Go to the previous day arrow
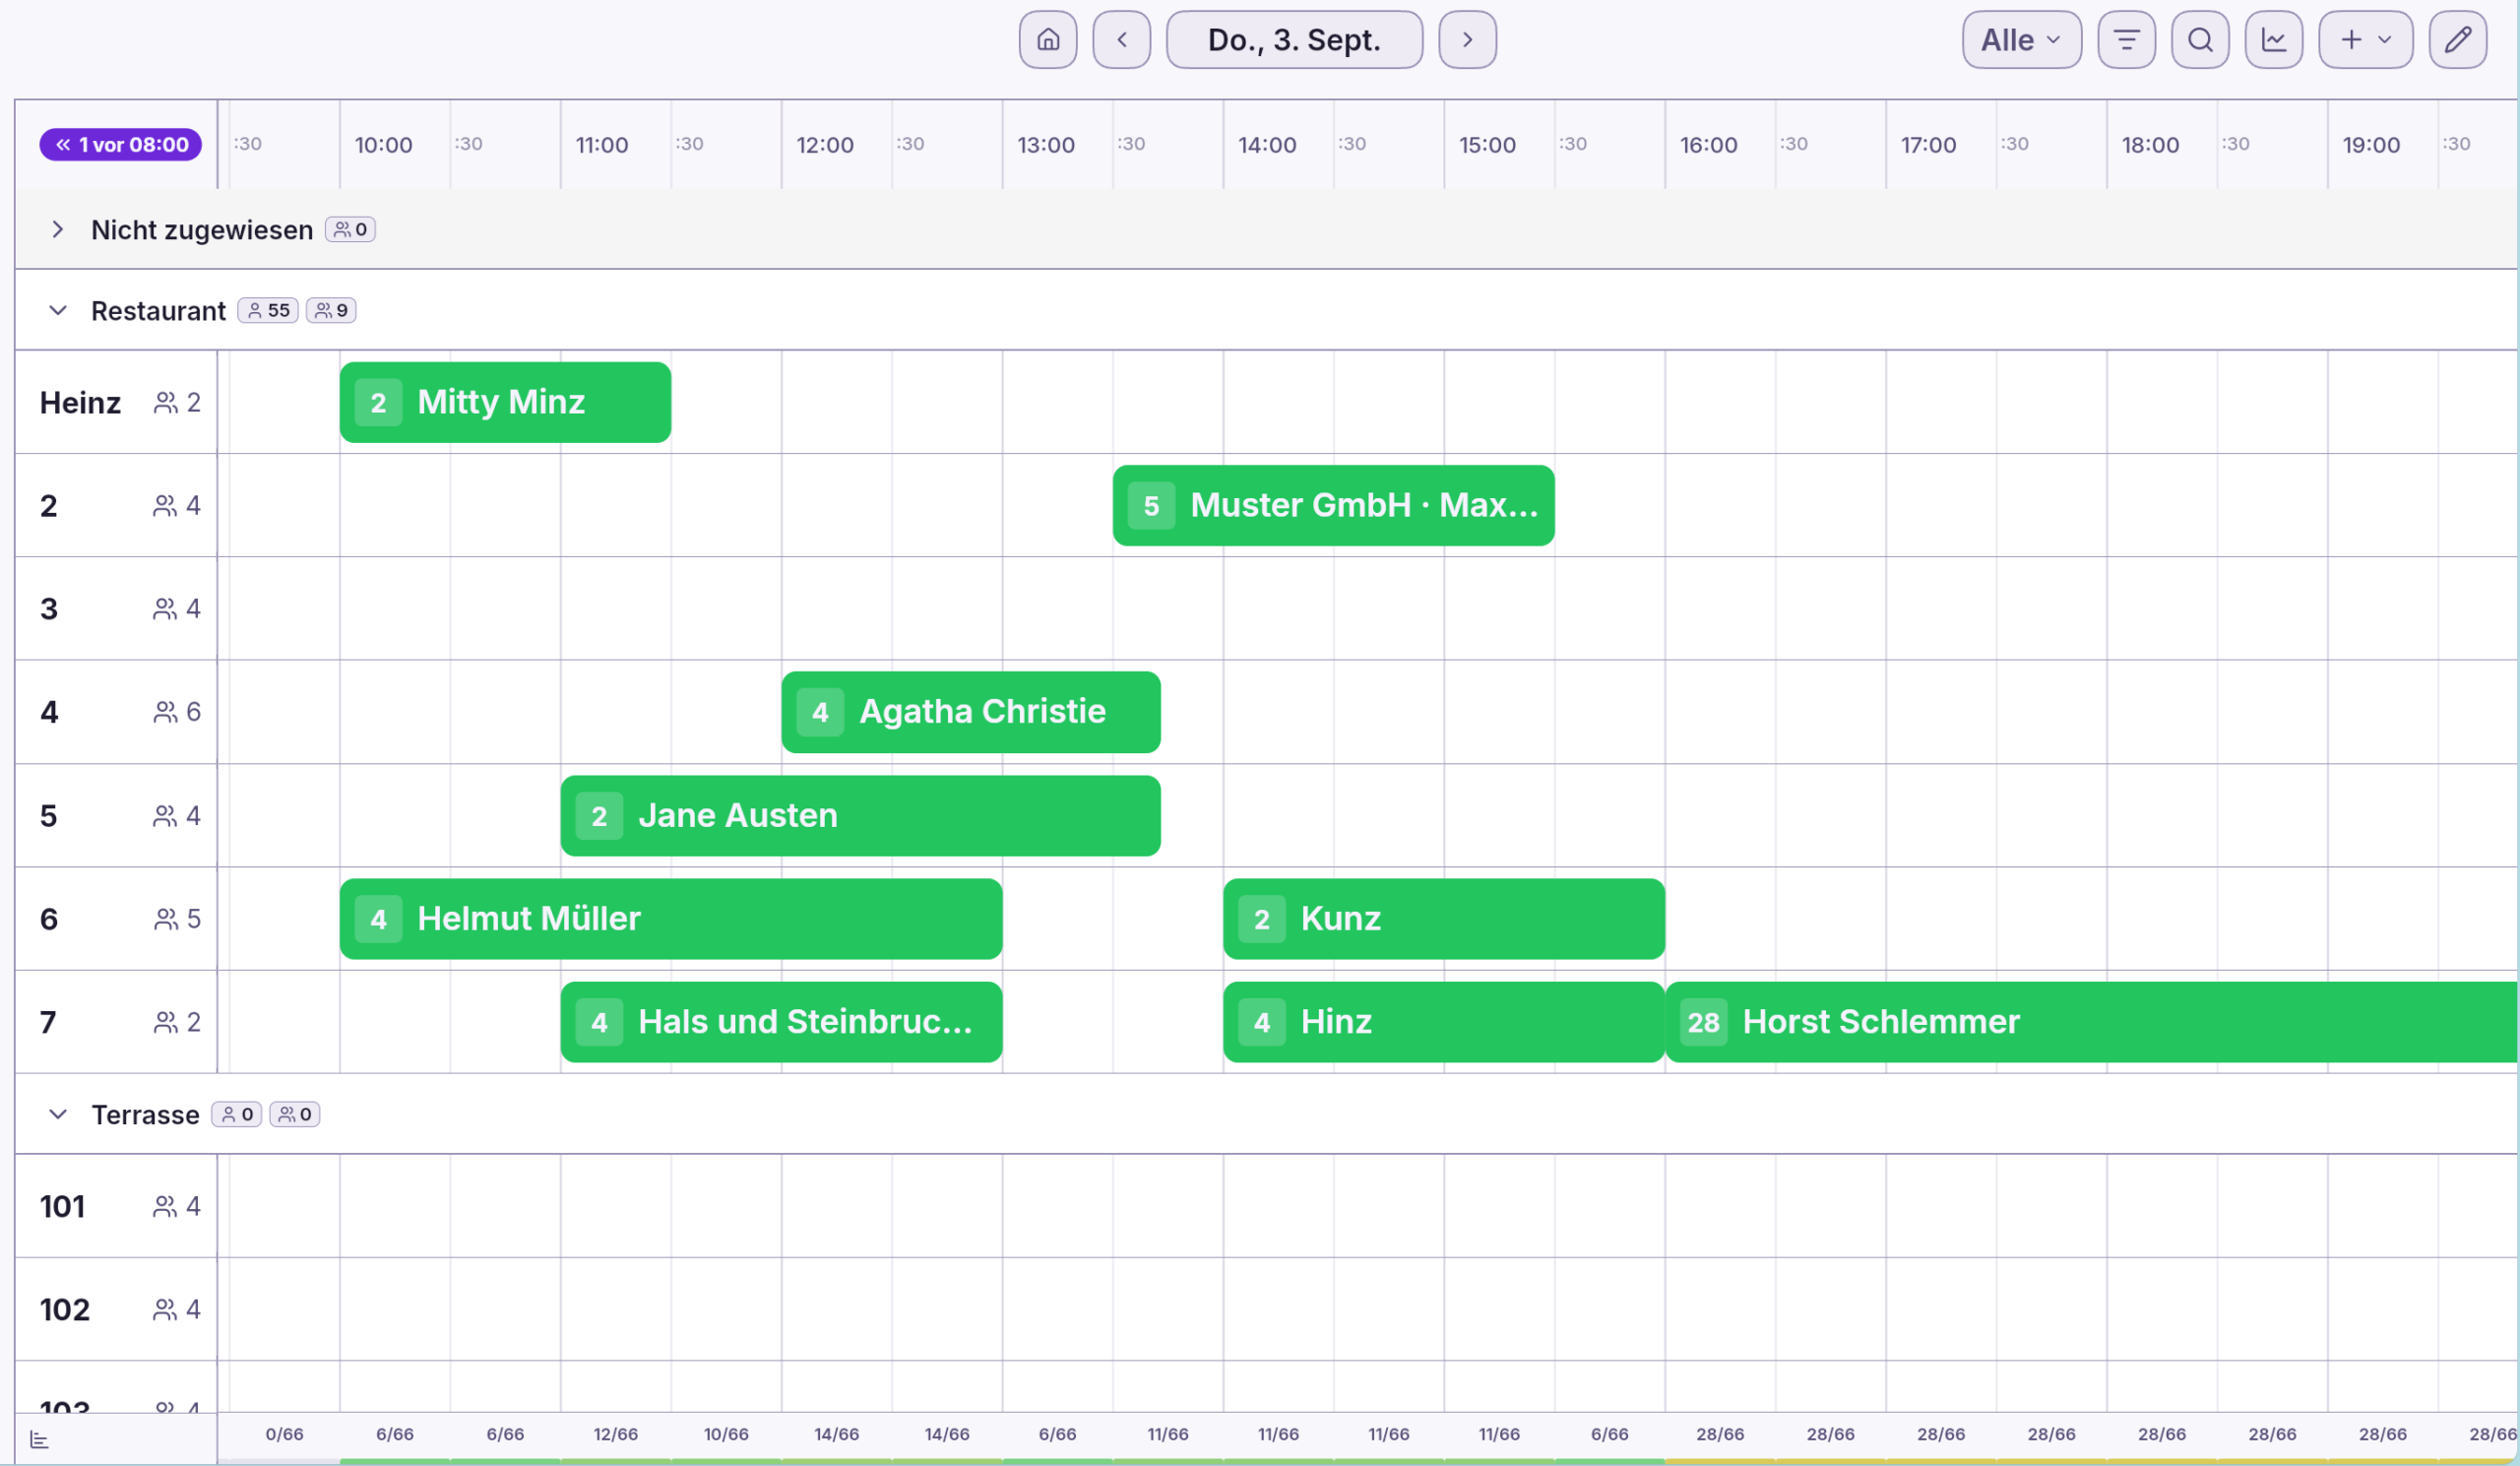 click(x=1121, y=40)
